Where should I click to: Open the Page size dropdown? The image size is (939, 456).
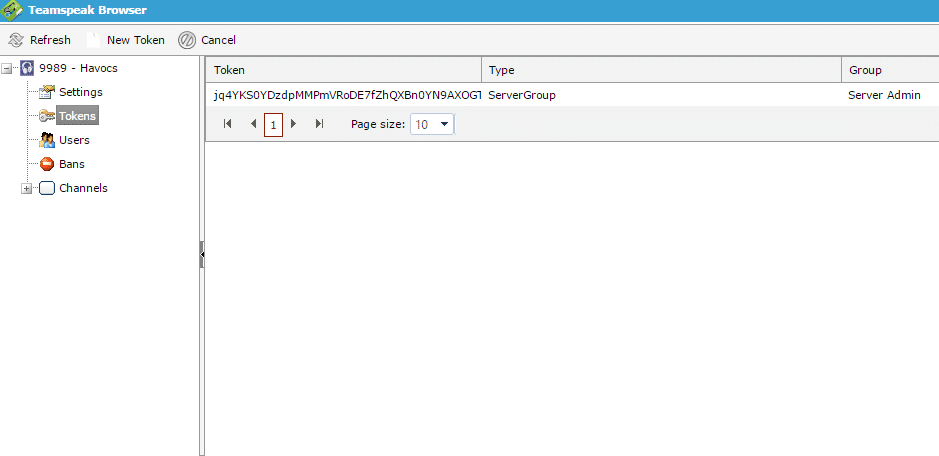click(x=444, y=124)
